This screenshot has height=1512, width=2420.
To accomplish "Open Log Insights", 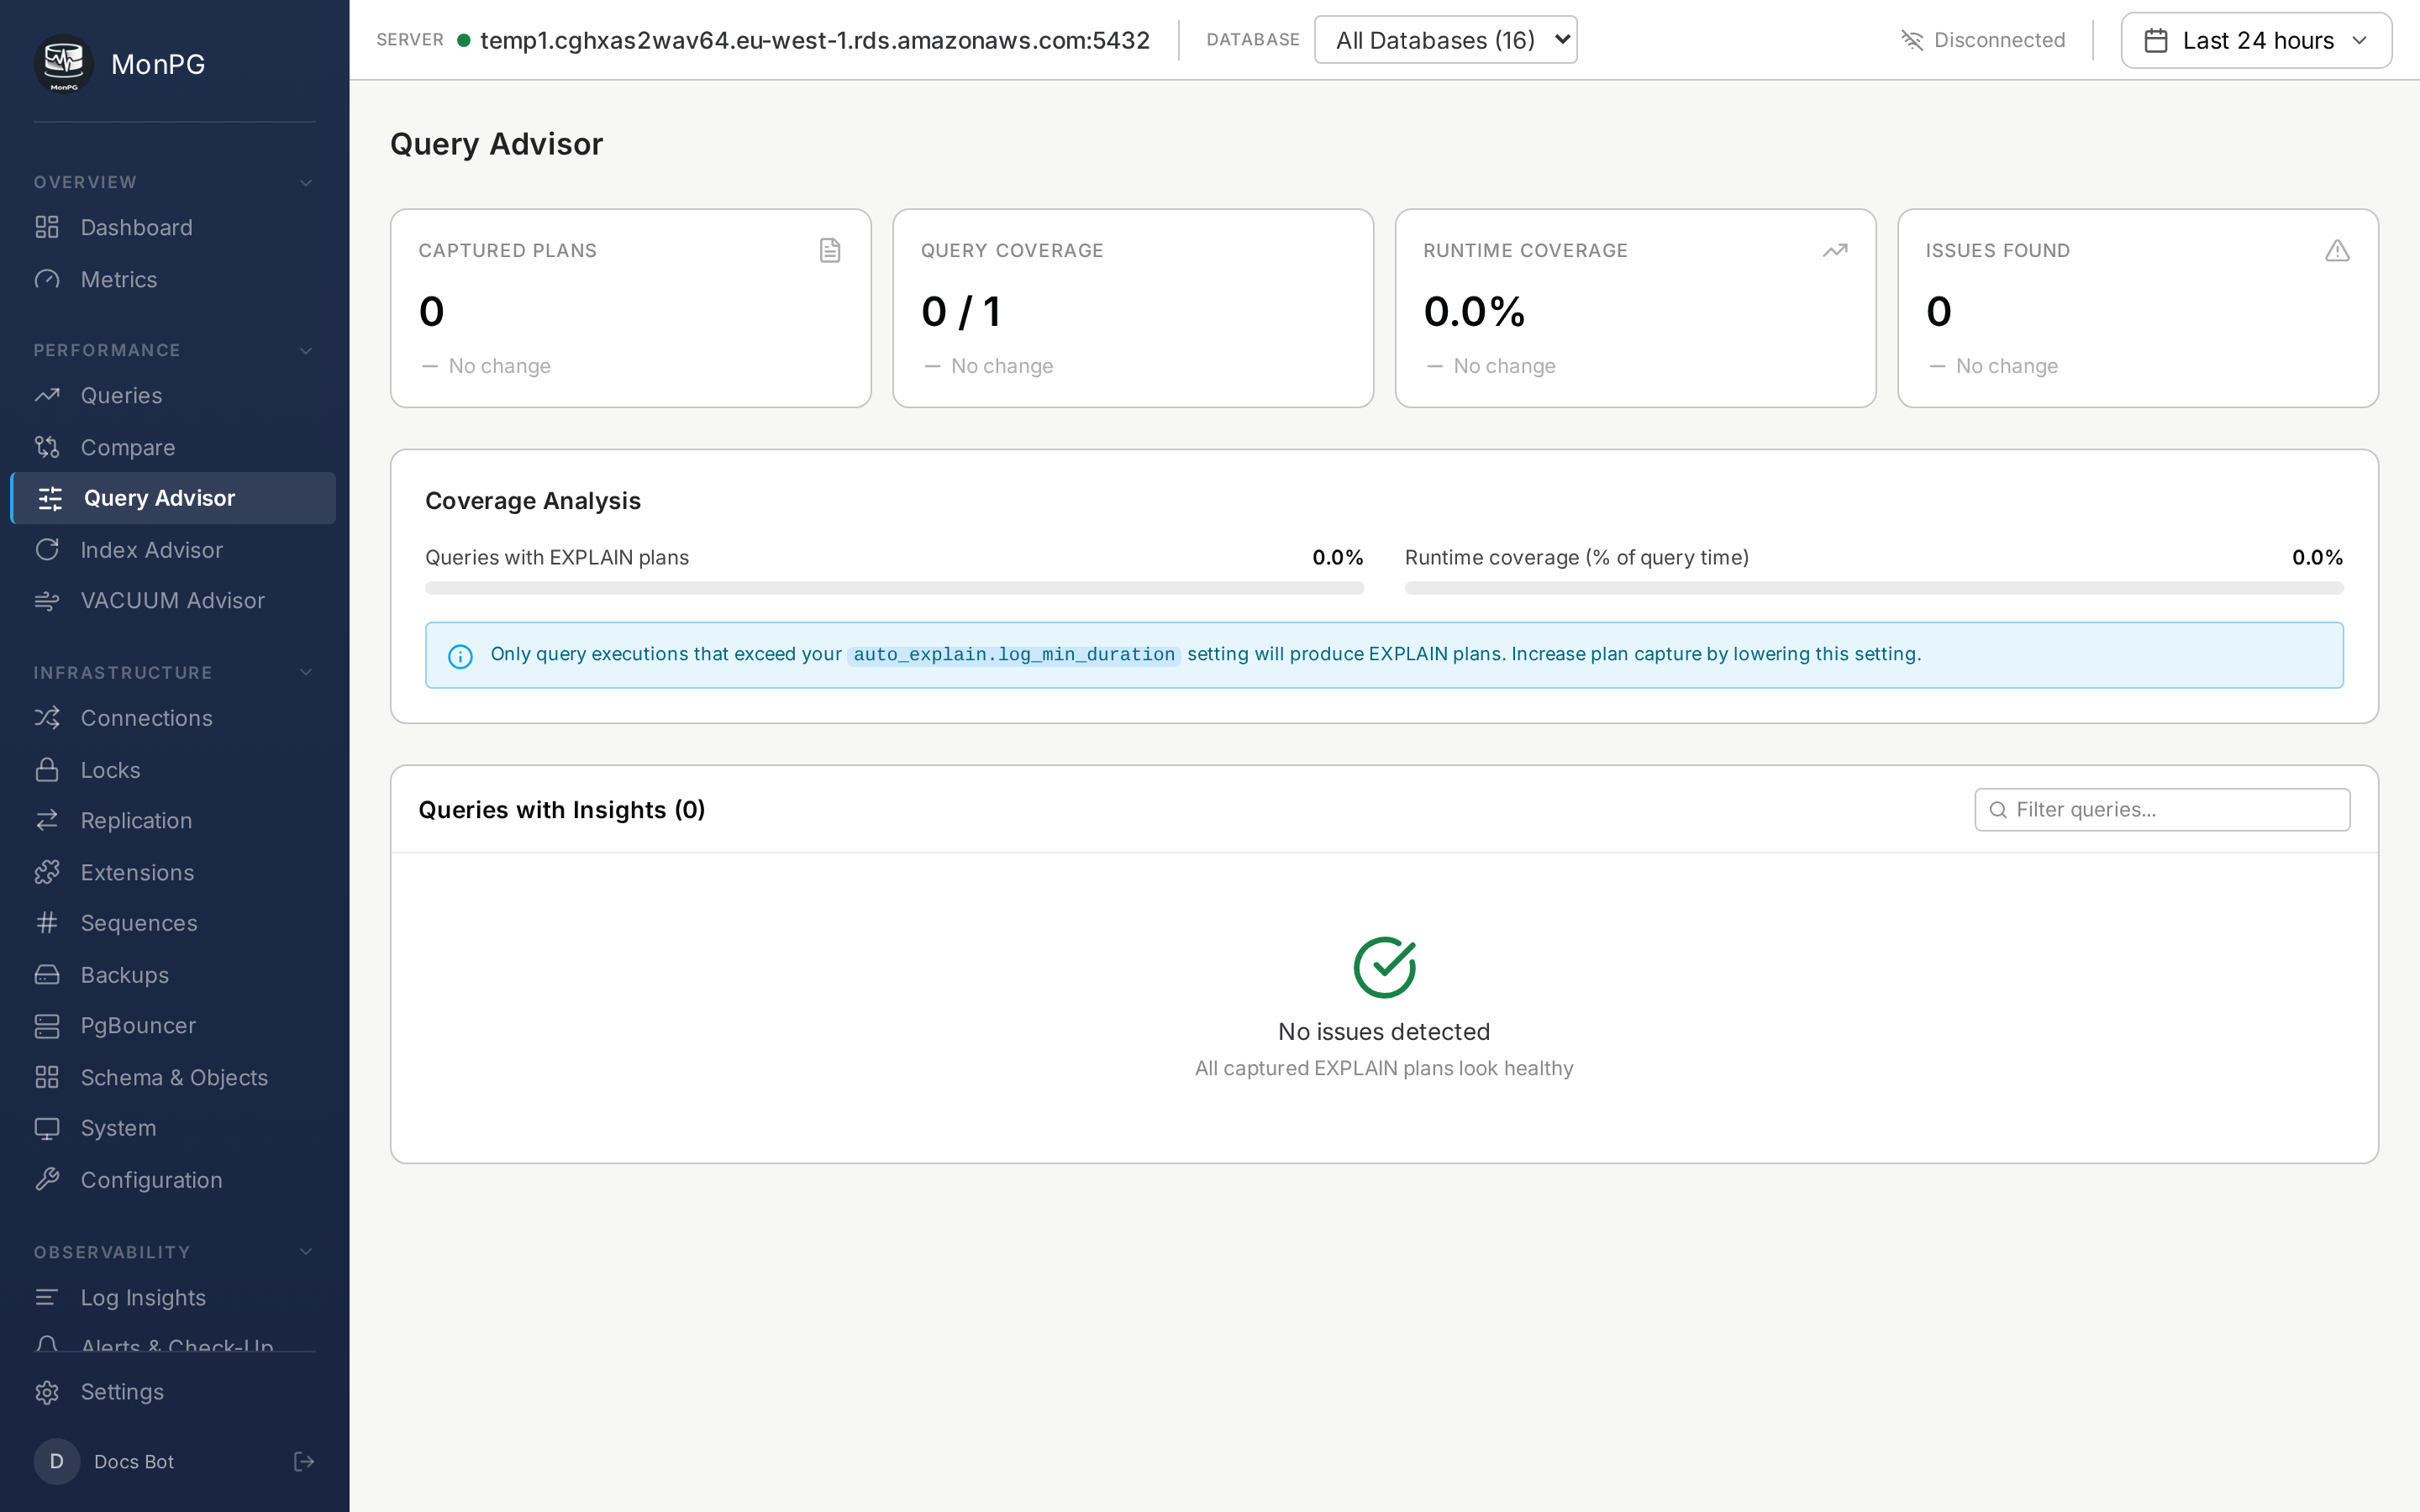I will (173, 1297).
